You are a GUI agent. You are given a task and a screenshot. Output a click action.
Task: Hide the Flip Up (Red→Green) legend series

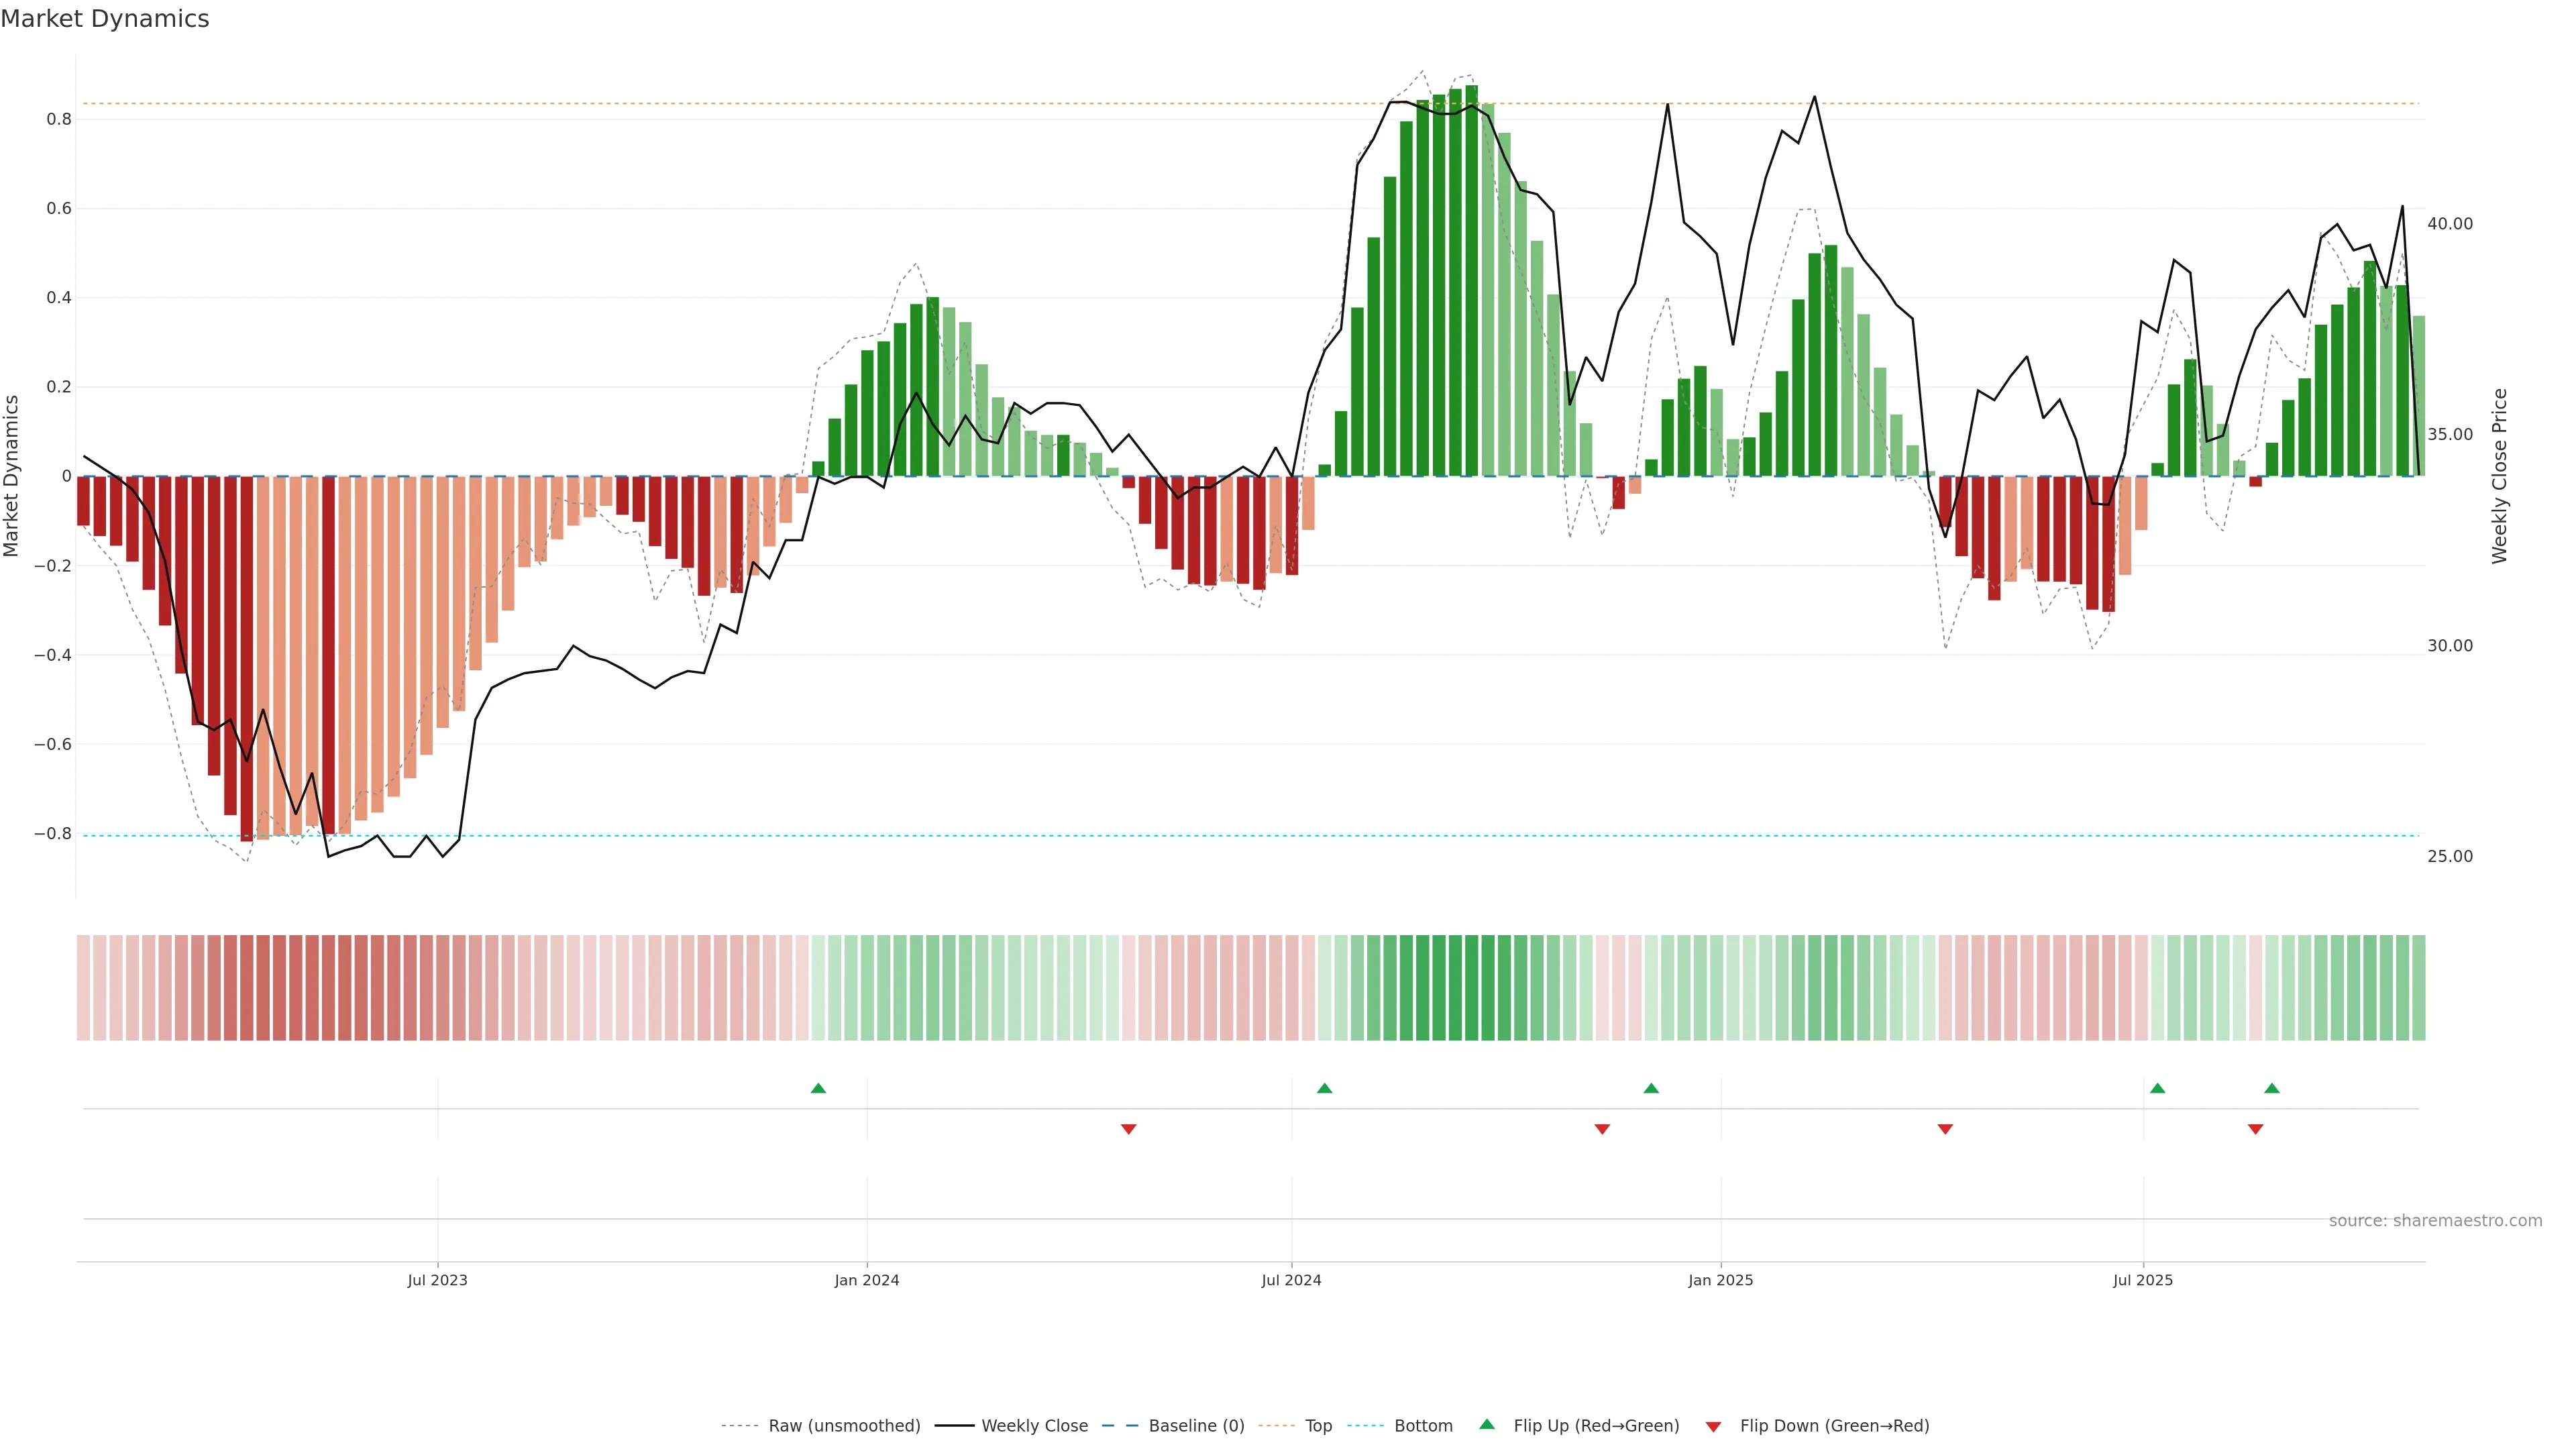[1596, 1426]
